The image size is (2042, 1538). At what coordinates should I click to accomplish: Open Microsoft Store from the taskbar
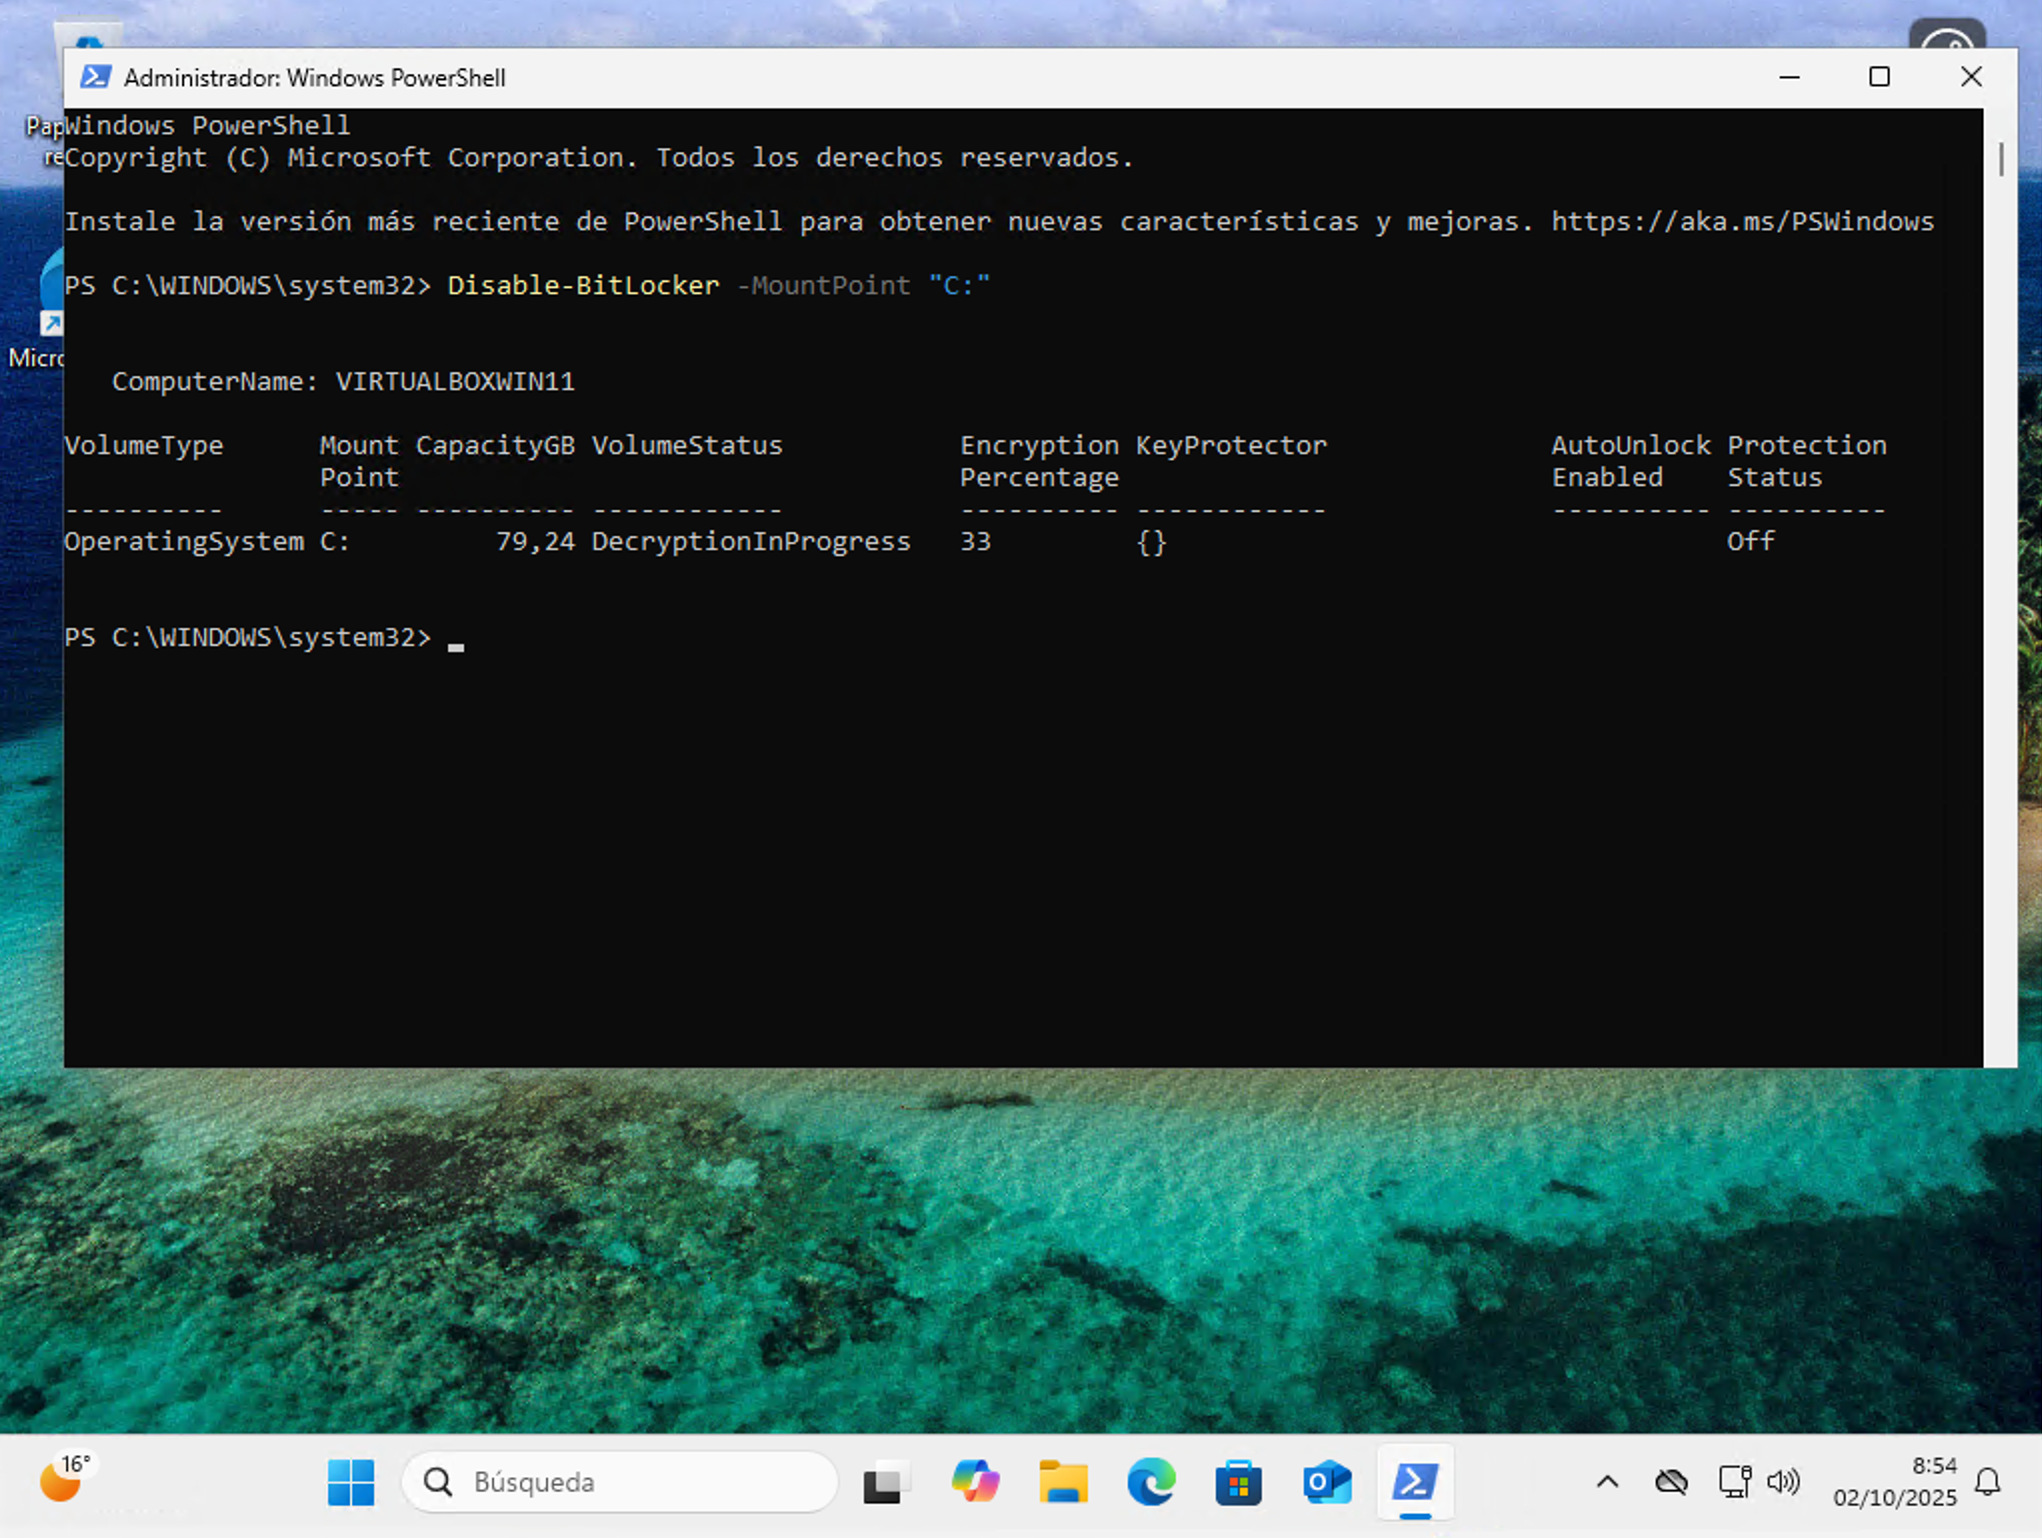click(x=1239, y=1482)
